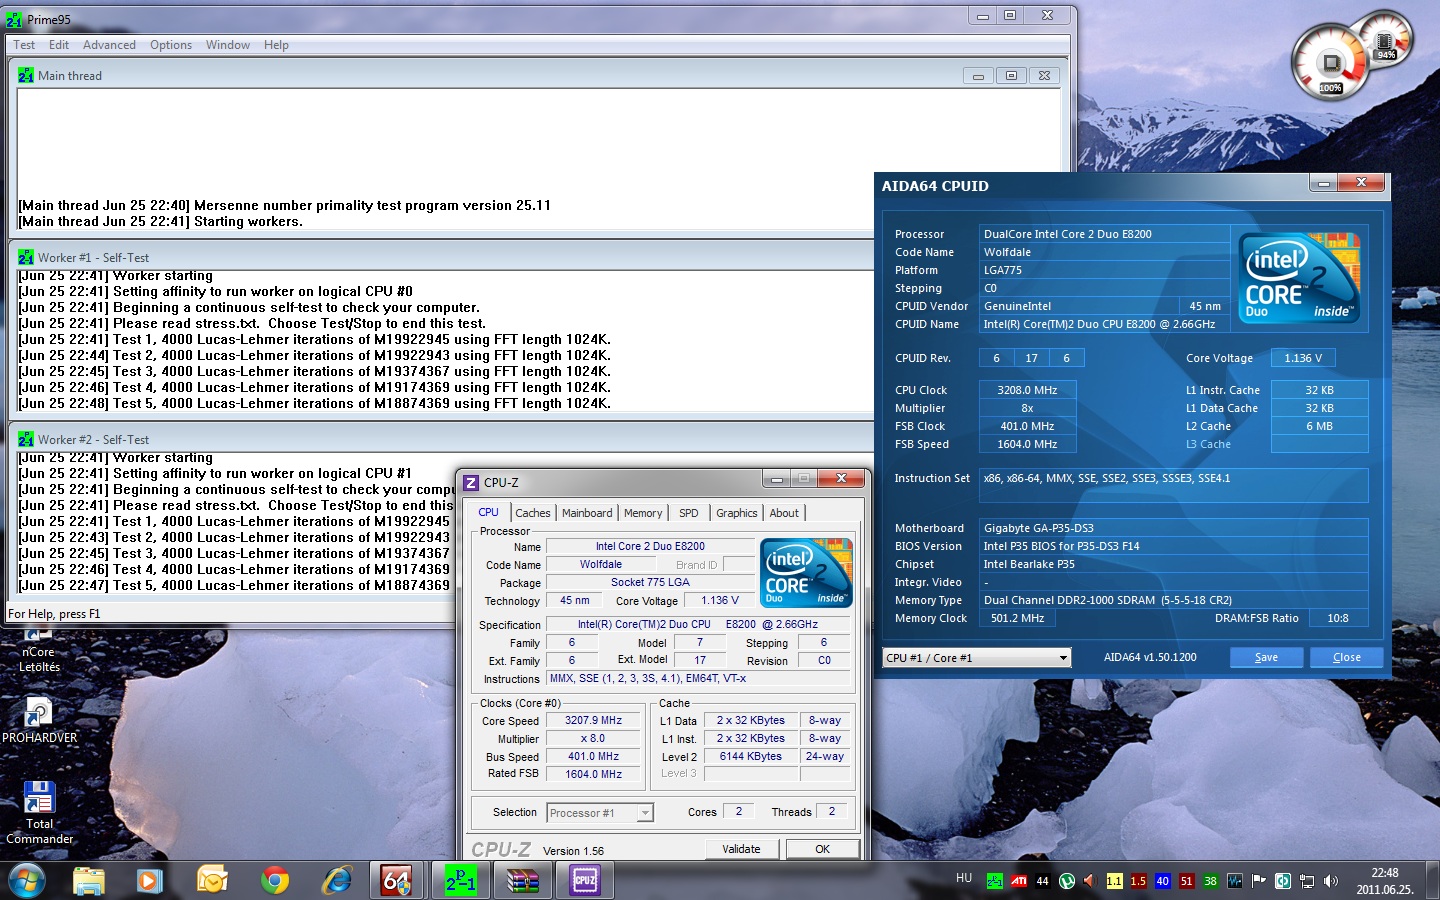Open the volume speaker tray icon
This screenshot has height=900, width=1440.
pos(1330,881)
